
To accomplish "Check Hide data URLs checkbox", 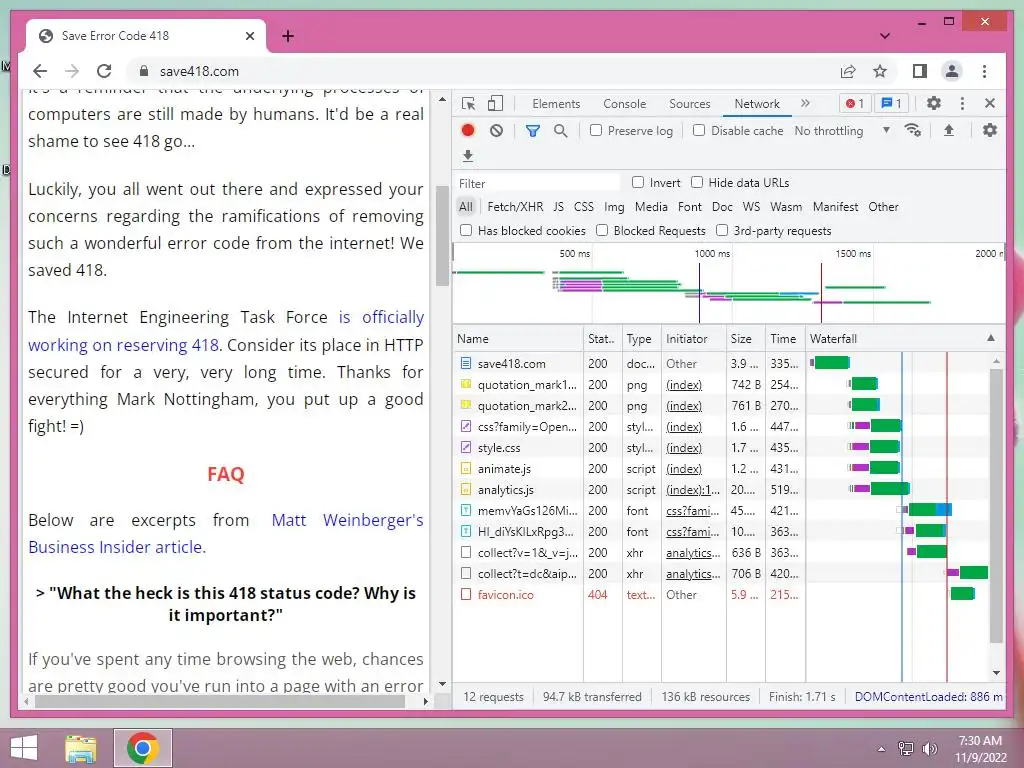I will coord(697,182).
